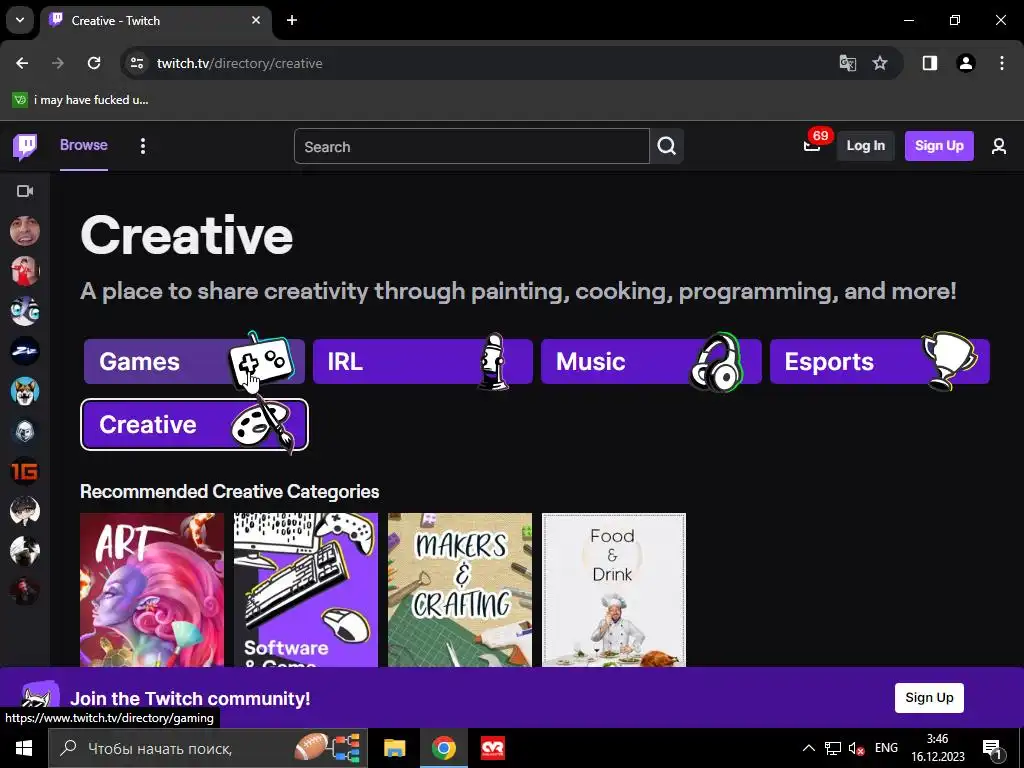The height and width of the screenshot is (768, 1024).
Task: Toggle the browser side panel
Action: click(x=929, y=63)
